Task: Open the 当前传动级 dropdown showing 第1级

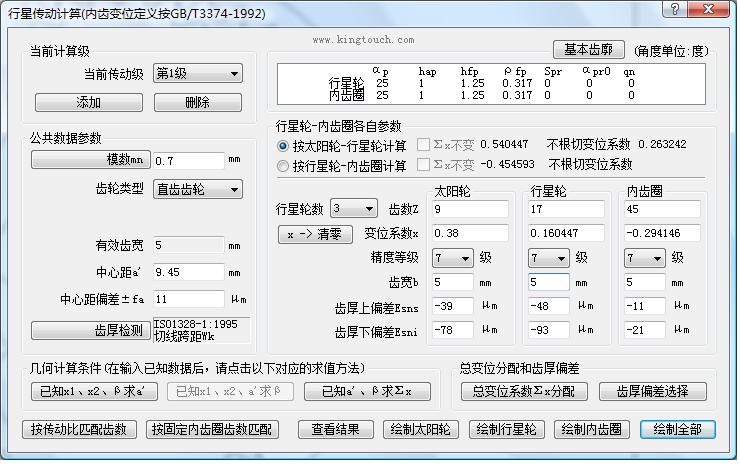Action: coord(198,74)
